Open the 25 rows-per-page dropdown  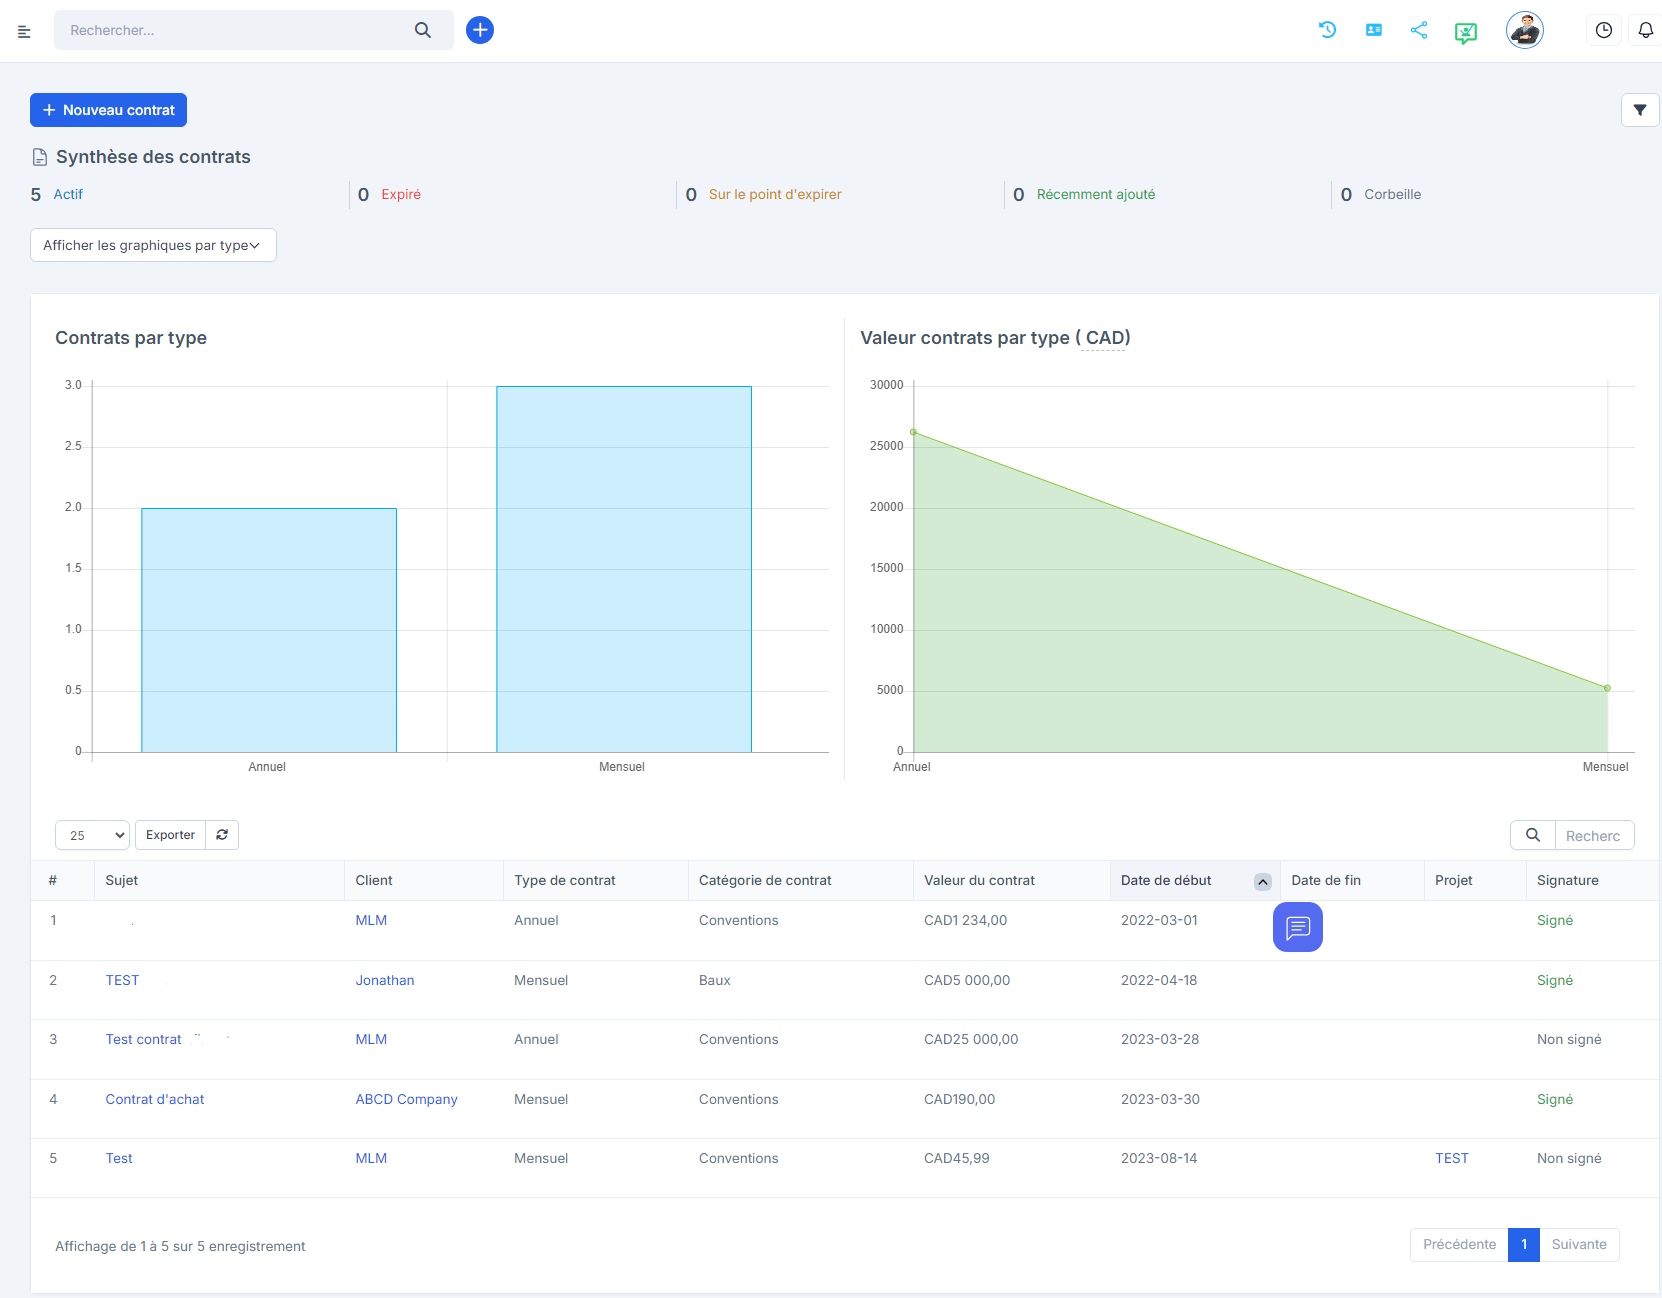pyautogui.click(x=92, y=835)
